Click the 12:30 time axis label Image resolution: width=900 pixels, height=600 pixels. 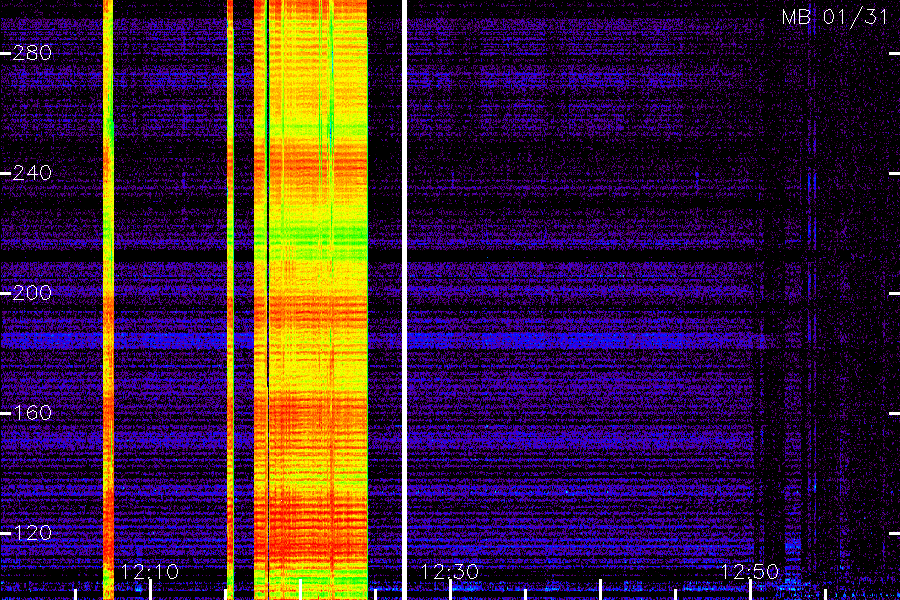click(x=450, y=571)
